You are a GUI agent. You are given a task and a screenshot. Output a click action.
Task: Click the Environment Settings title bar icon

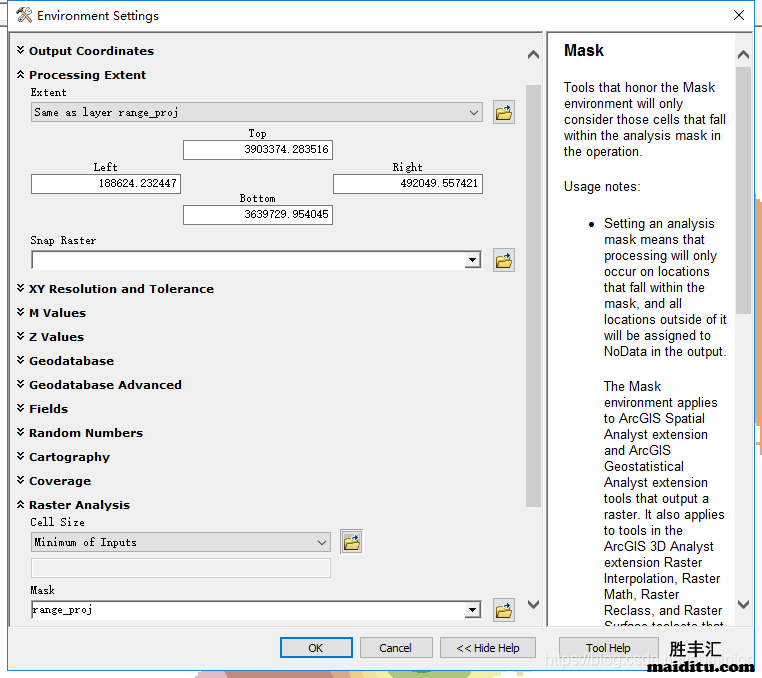coord(24,16)
